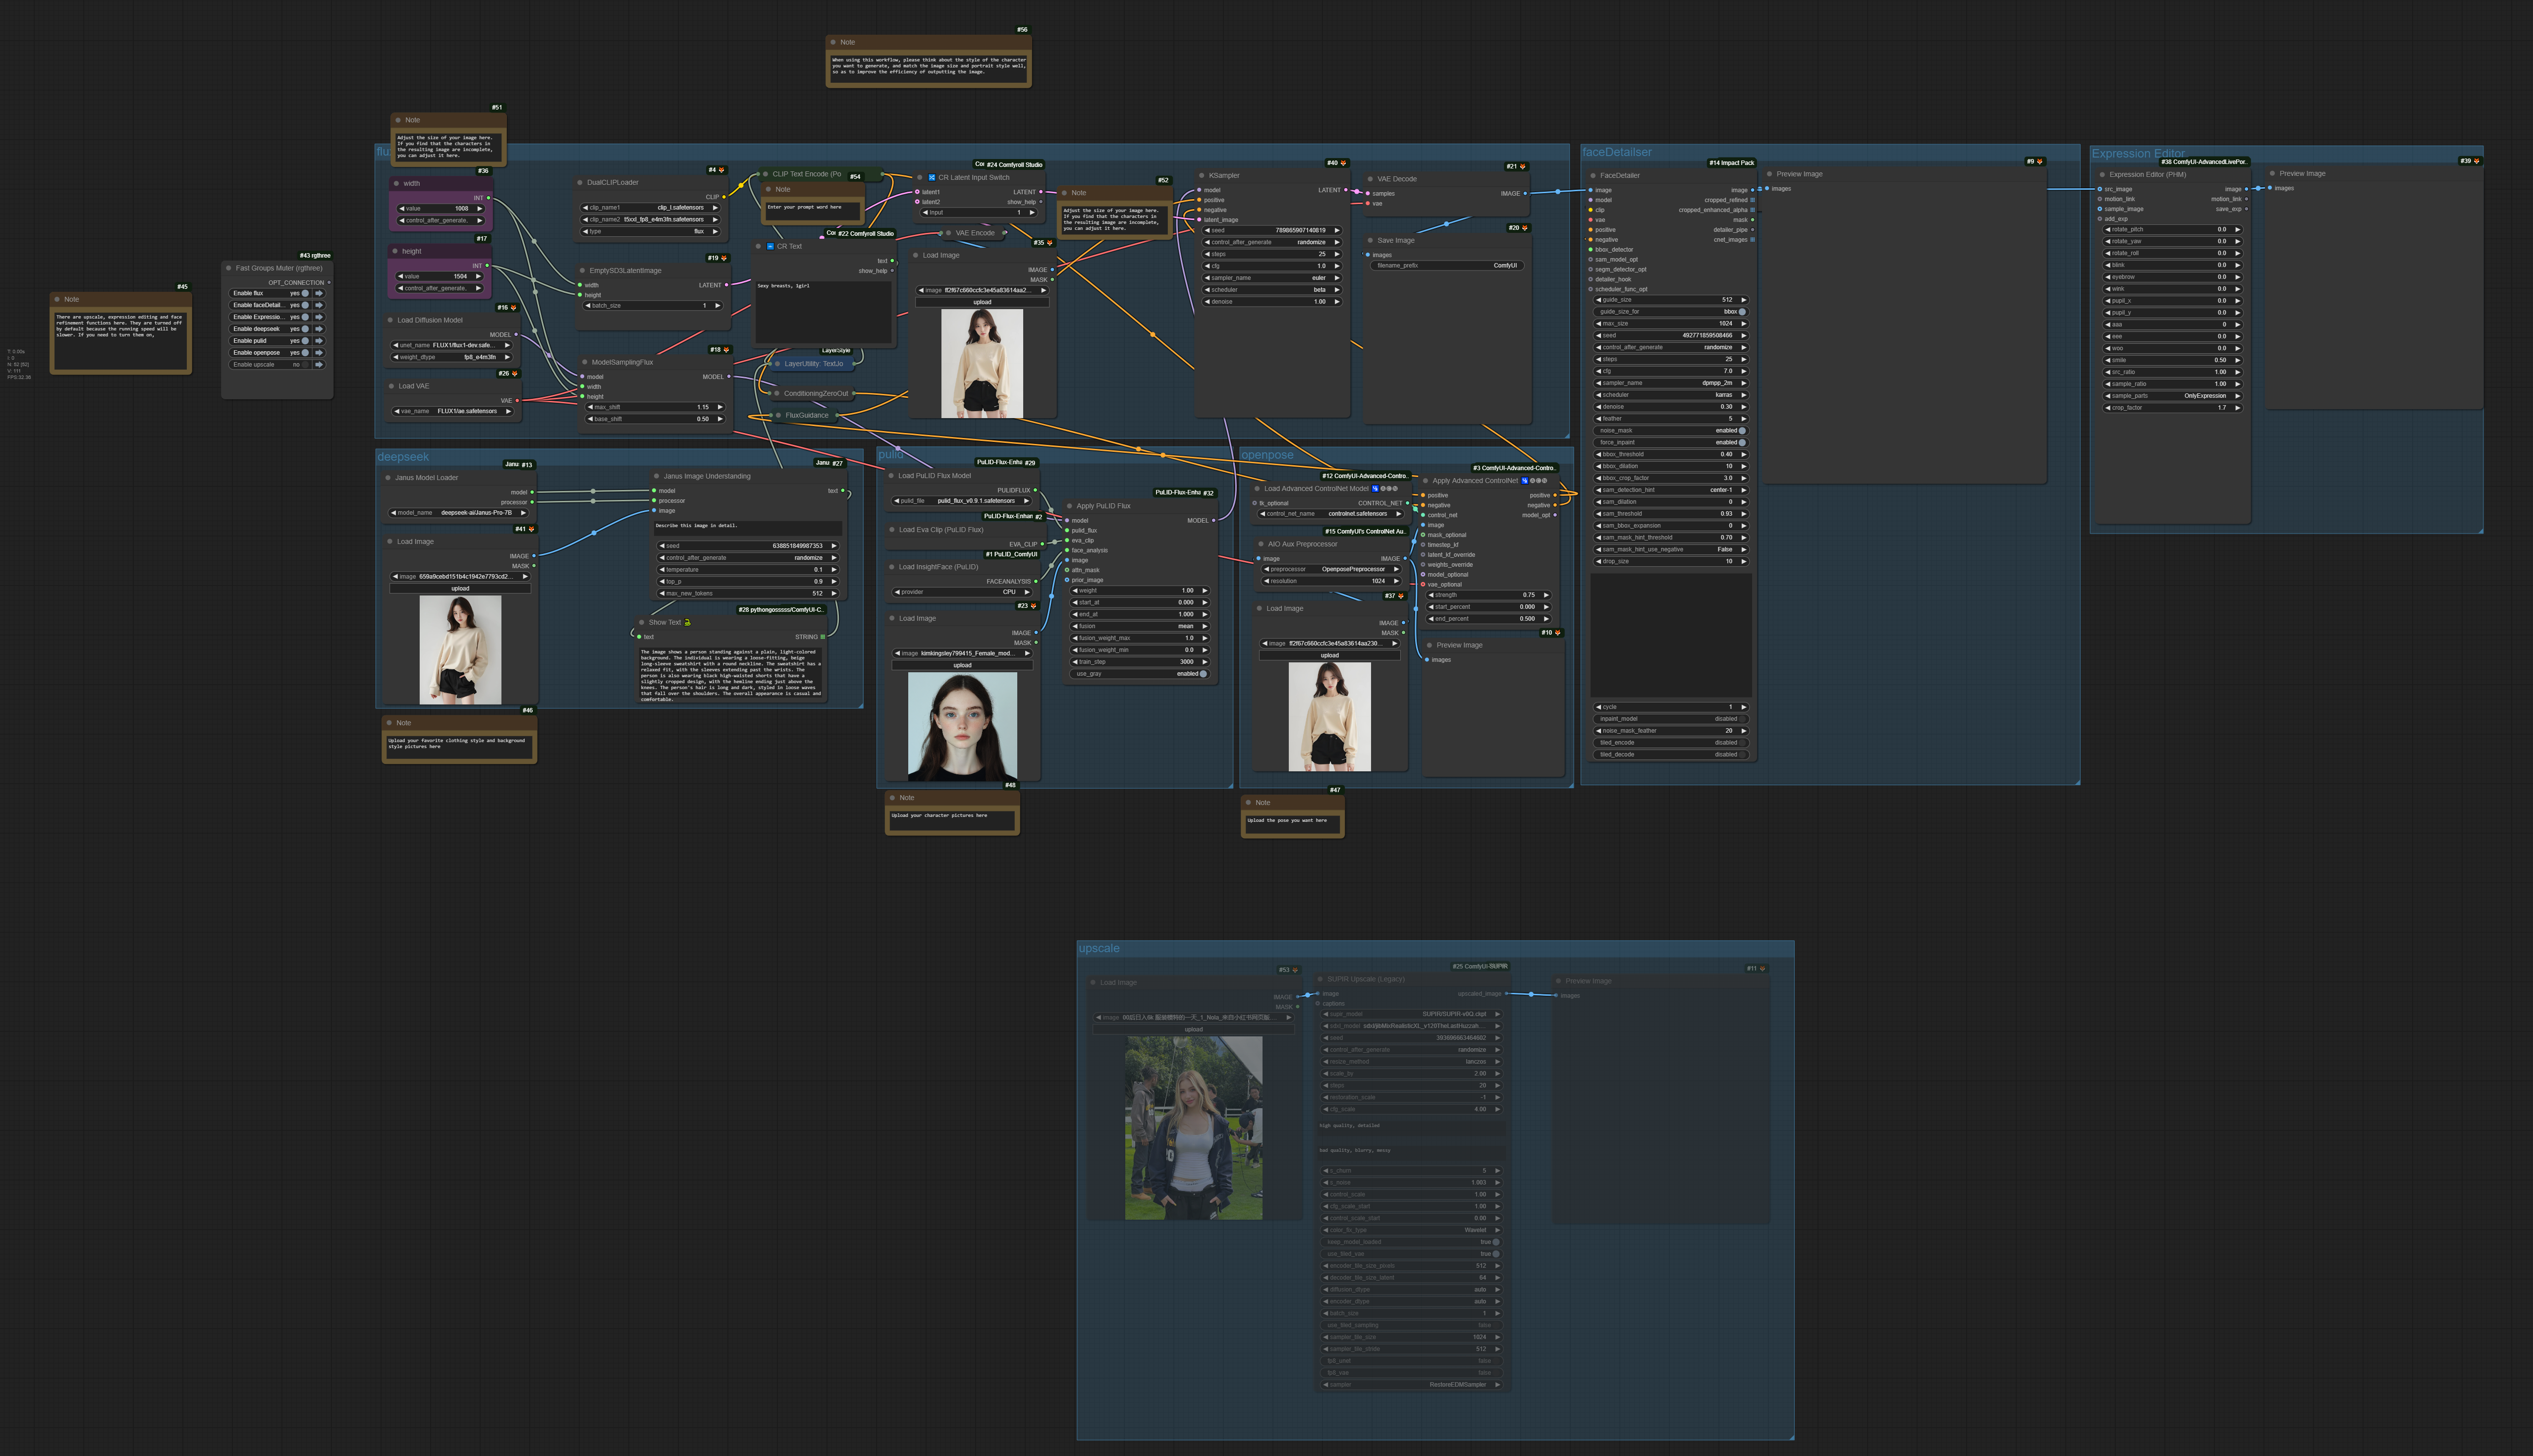2533x1456 pixels.
Task: Go to faceDetailer group arrow icon
Action: click(319, 305)
